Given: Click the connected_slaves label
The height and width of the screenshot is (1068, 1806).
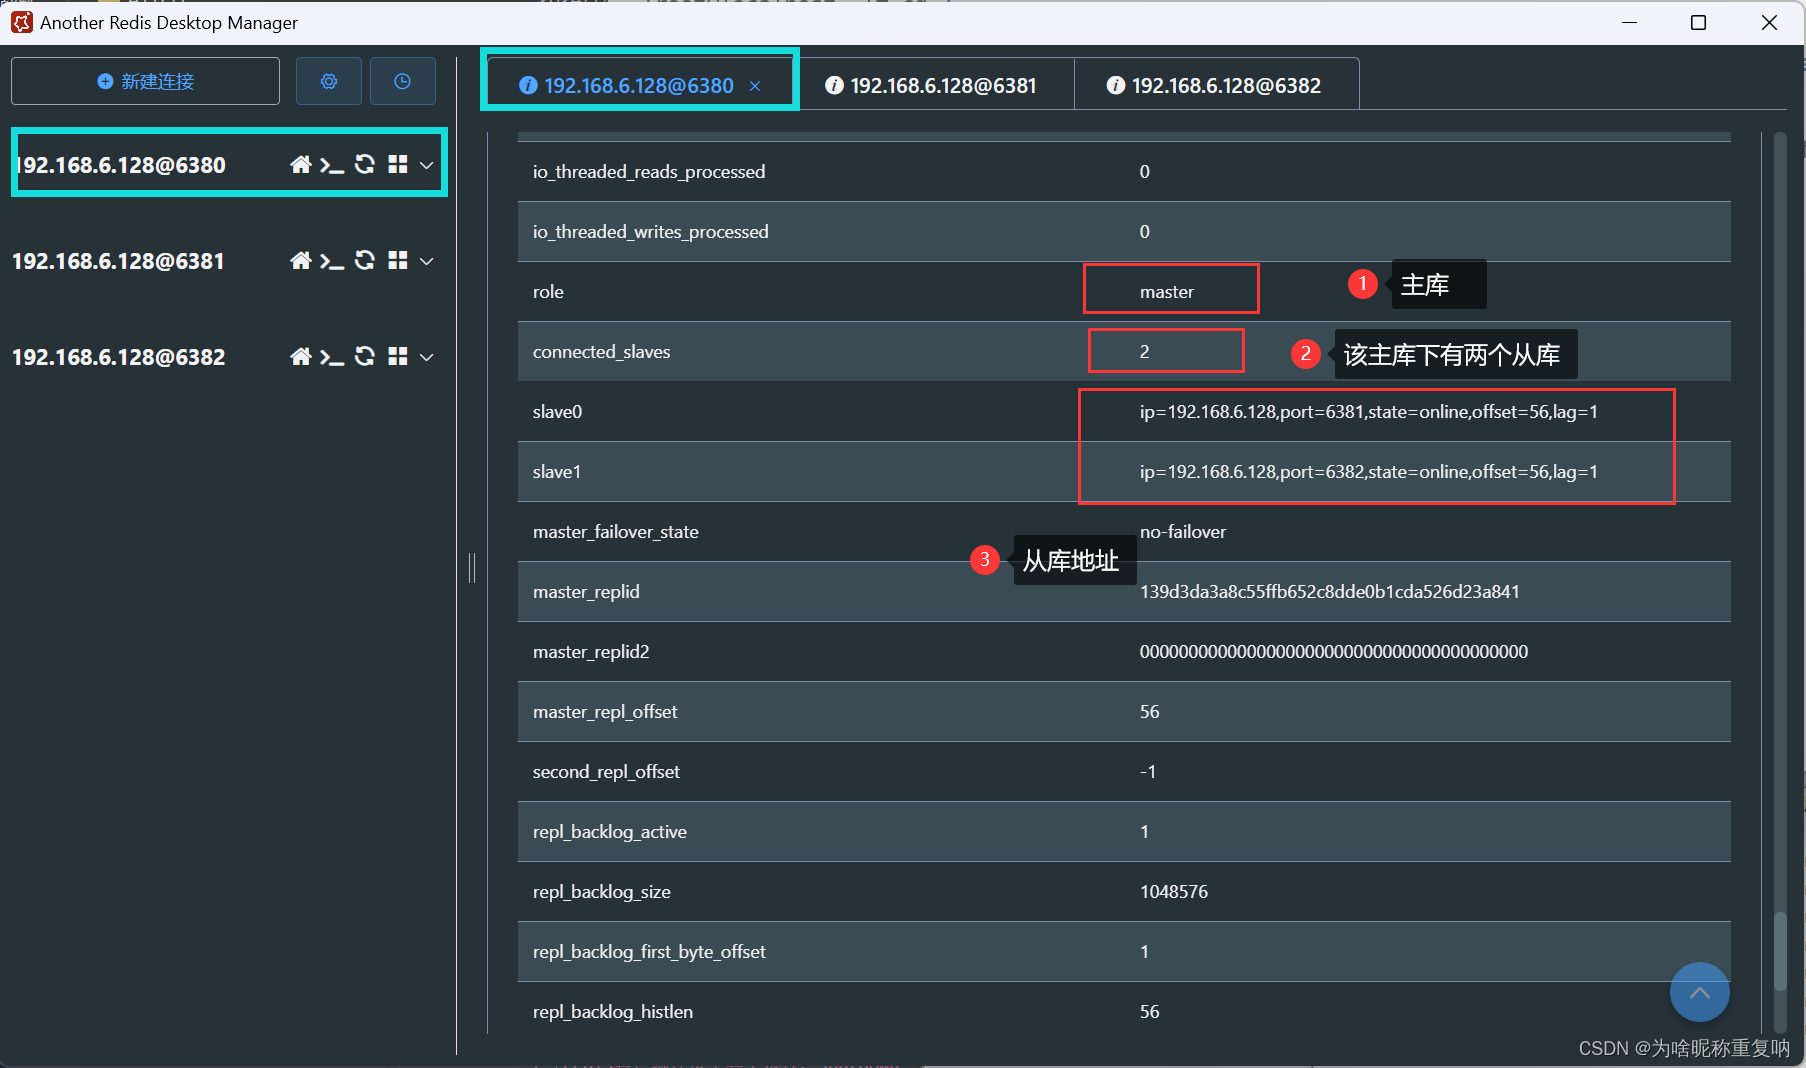Looking at the screenshot, I should [x=602, y=352].
